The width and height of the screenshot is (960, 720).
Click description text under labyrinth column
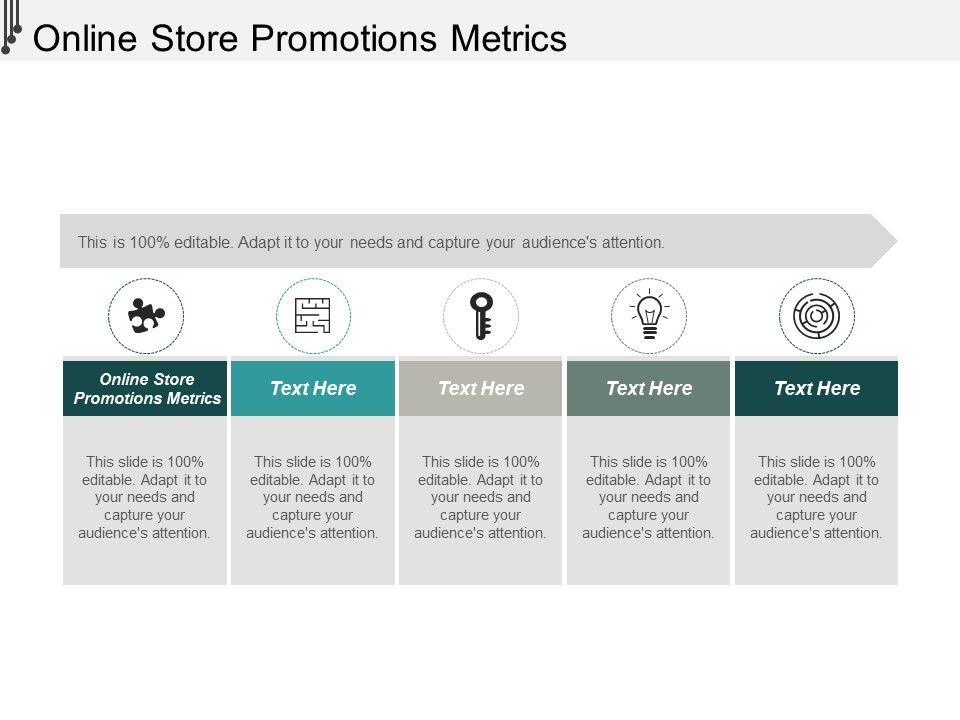817,497
